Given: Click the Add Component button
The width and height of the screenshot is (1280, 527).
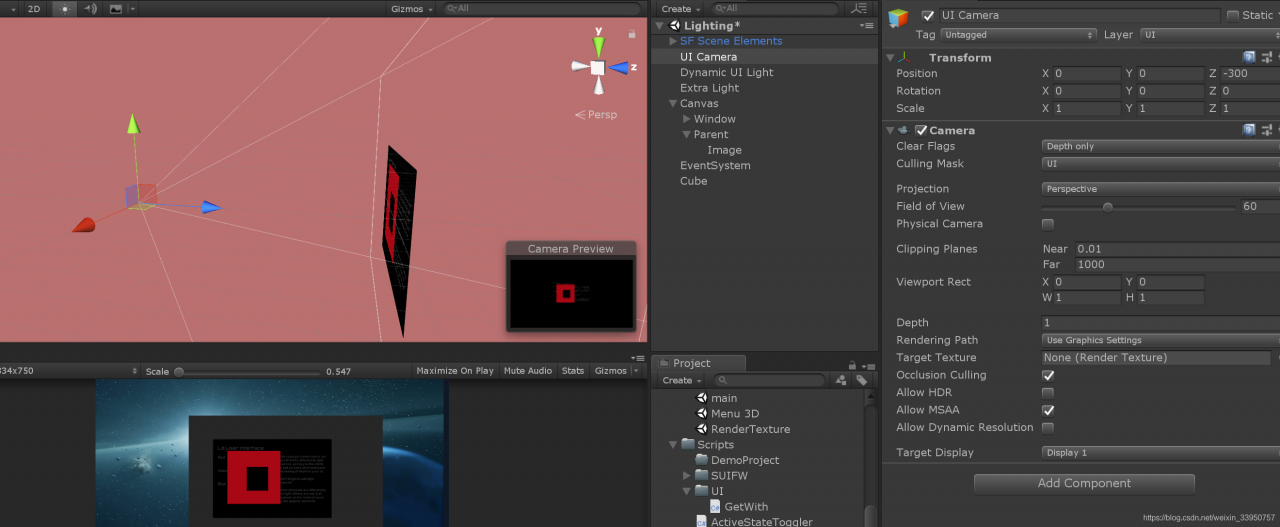Looking at the screenshot, I should [x=1084, y=483].
